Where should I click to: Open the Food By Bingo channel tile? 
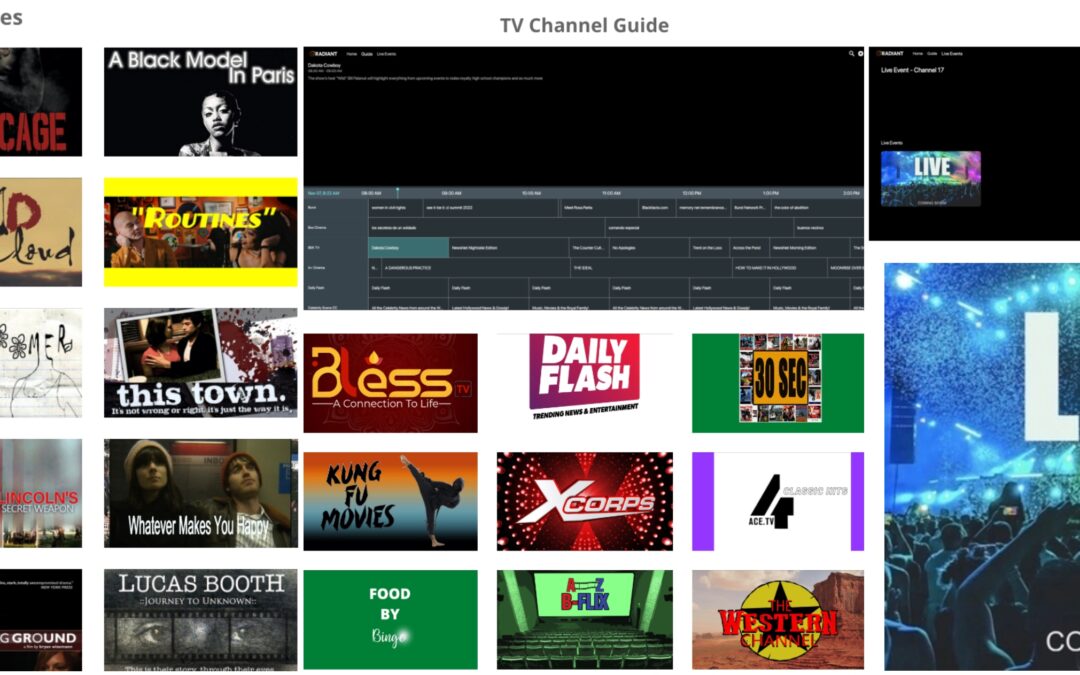click(x=391, y=619)
